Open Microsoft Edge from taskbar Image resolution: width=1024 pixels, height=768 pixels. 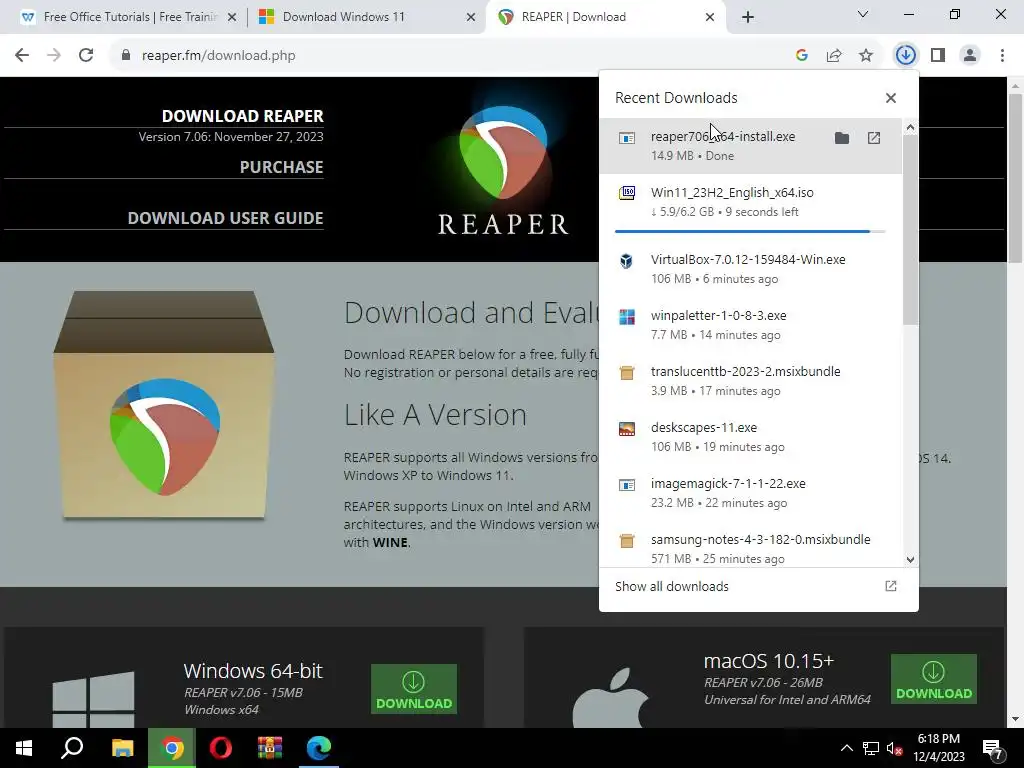(319, 748)
